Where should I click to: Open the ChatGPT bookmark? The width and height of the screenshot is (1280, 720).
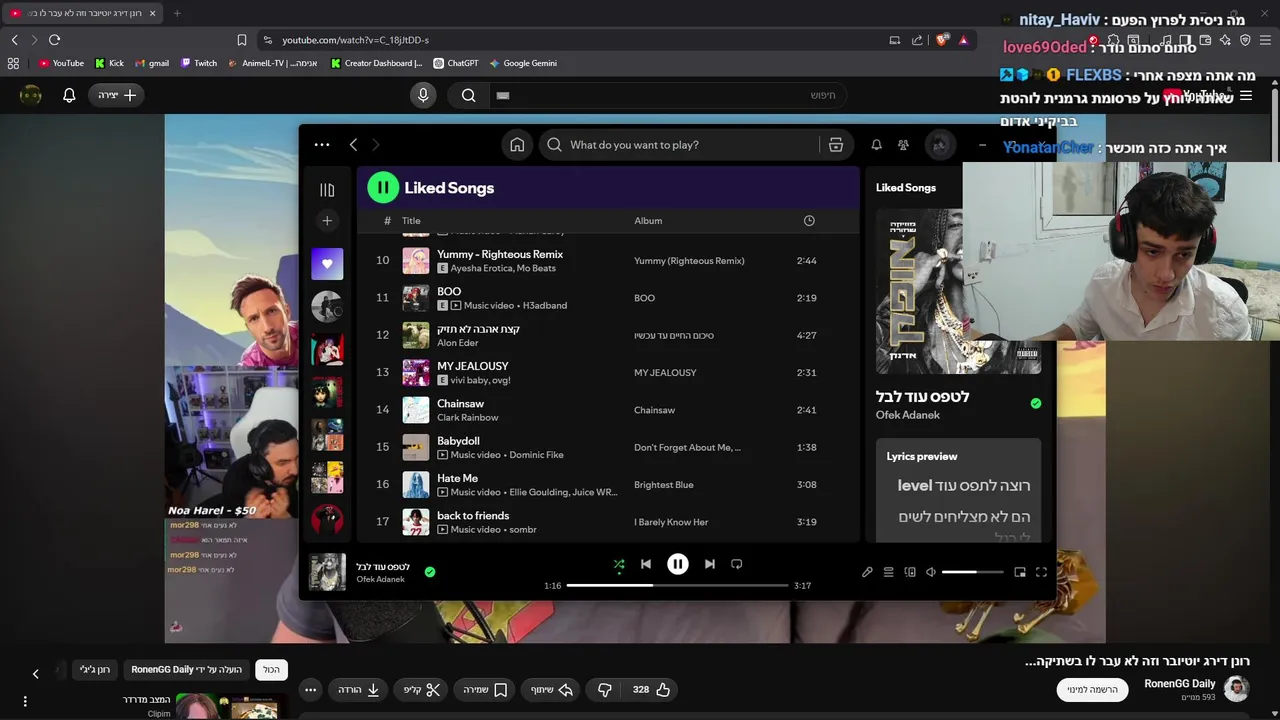coord(456,63)
